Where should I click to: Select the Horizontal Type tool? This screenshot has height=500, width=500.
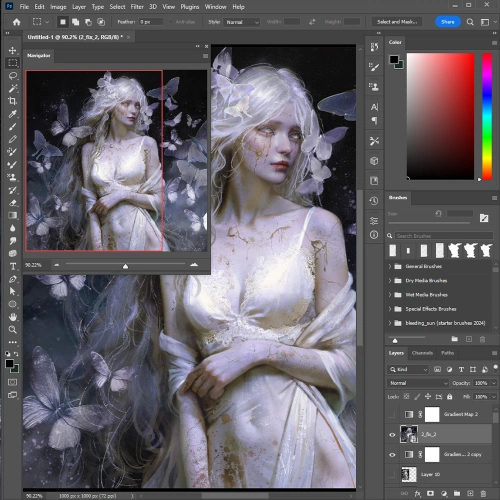click(x=13, y=266)
